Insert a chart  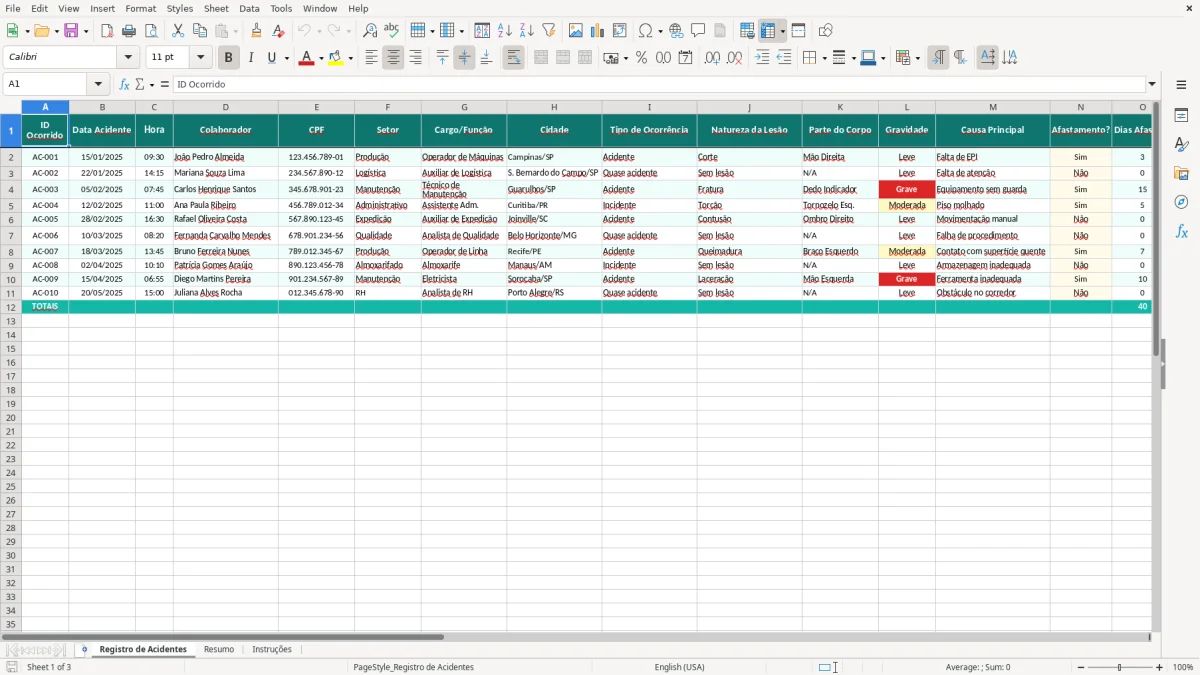[x=598, y=31]
